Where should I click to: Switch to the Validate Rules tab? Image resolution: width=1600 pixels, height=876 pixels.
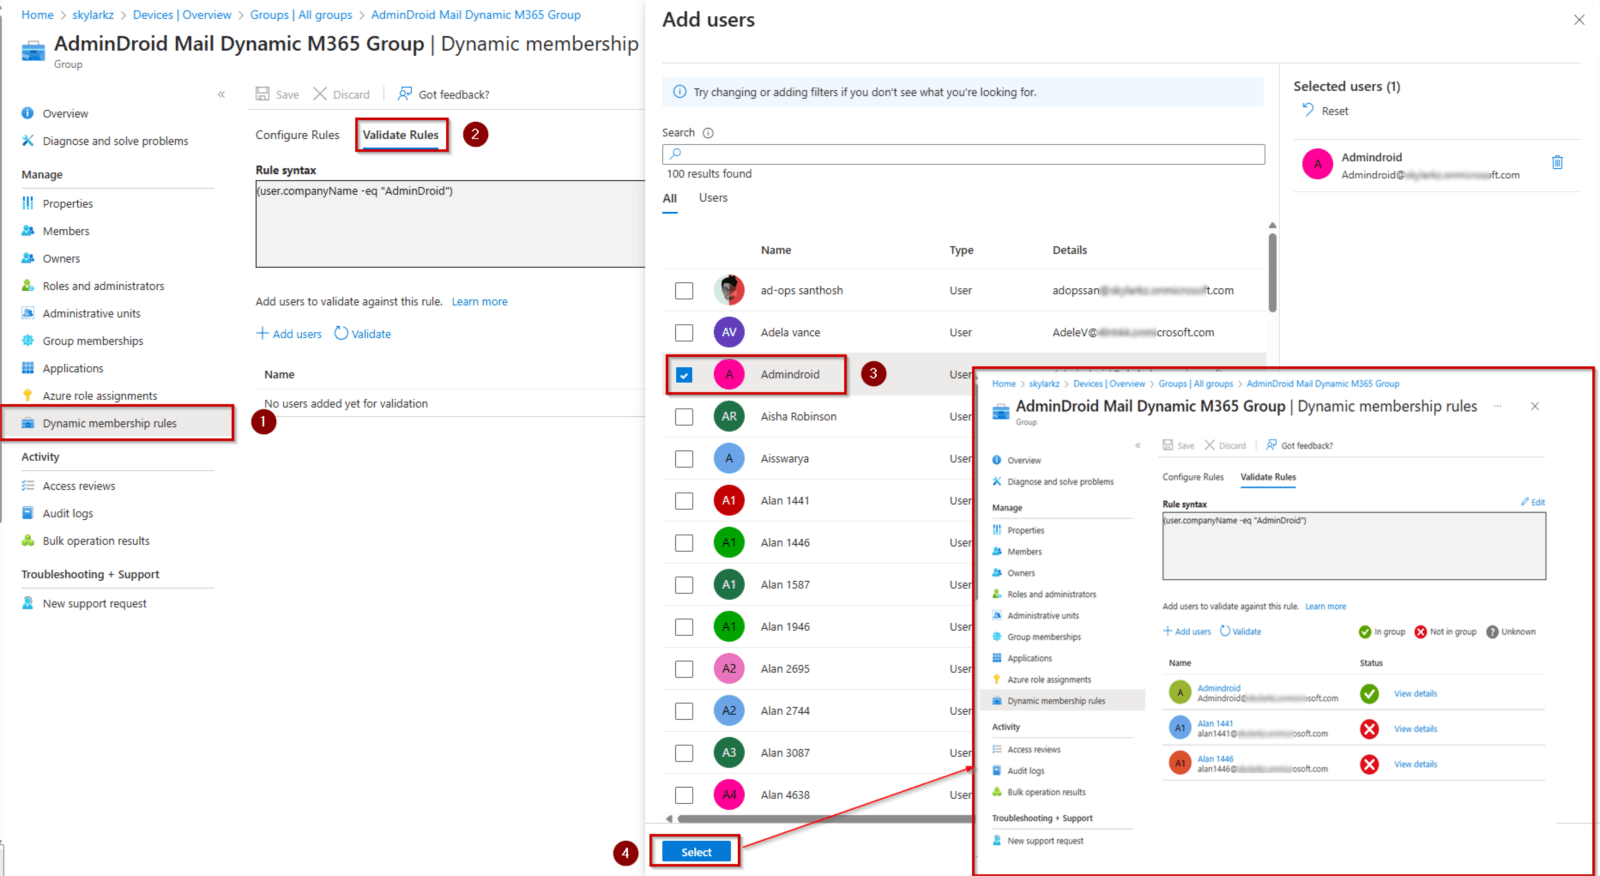400,135
